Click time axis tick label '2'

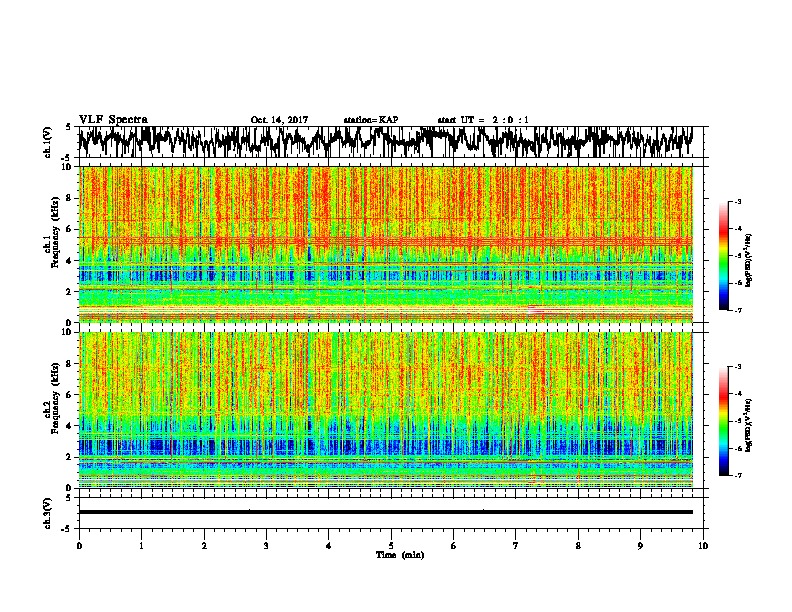pos(204,546)
